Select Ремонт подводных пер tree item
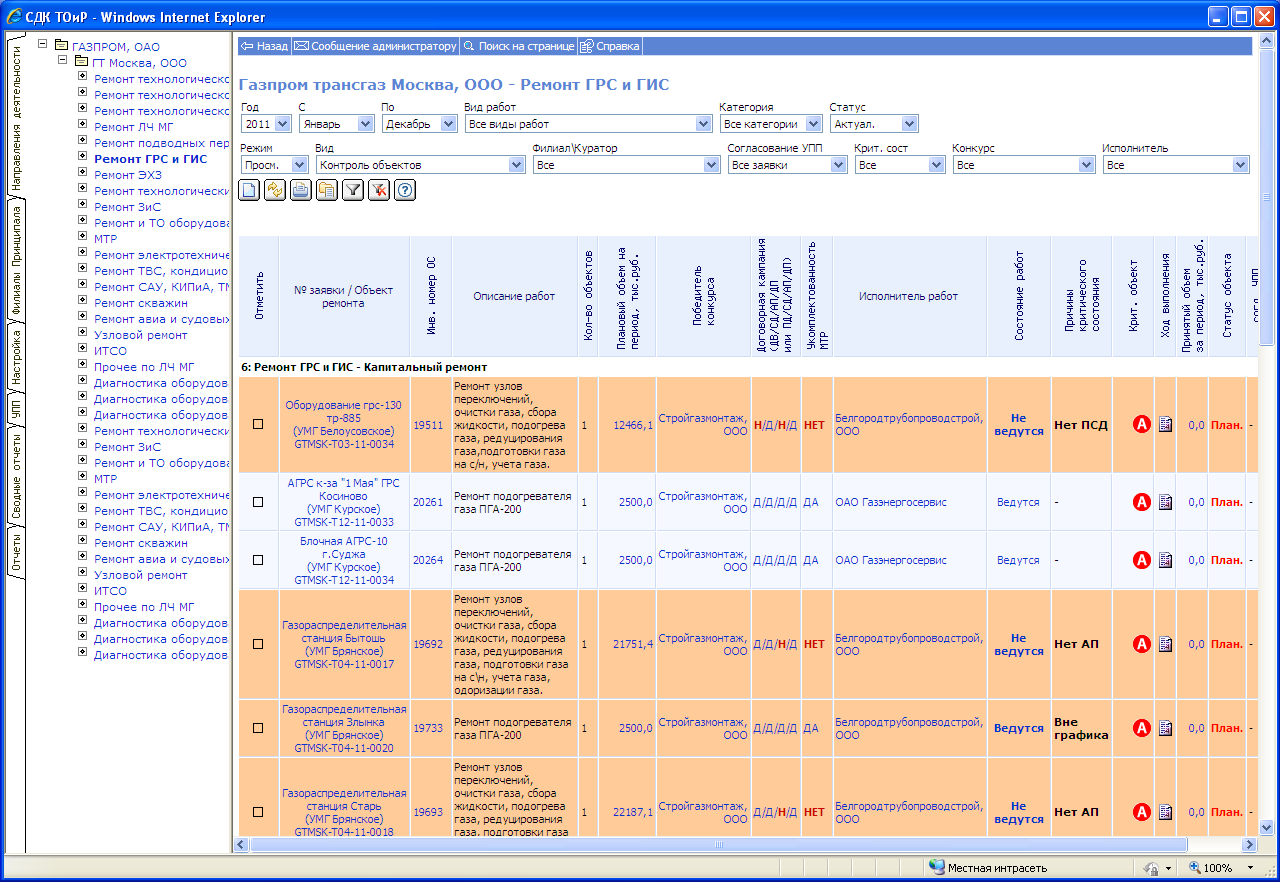The width and height of the screenshot is (1280, 882). (162, 143)
